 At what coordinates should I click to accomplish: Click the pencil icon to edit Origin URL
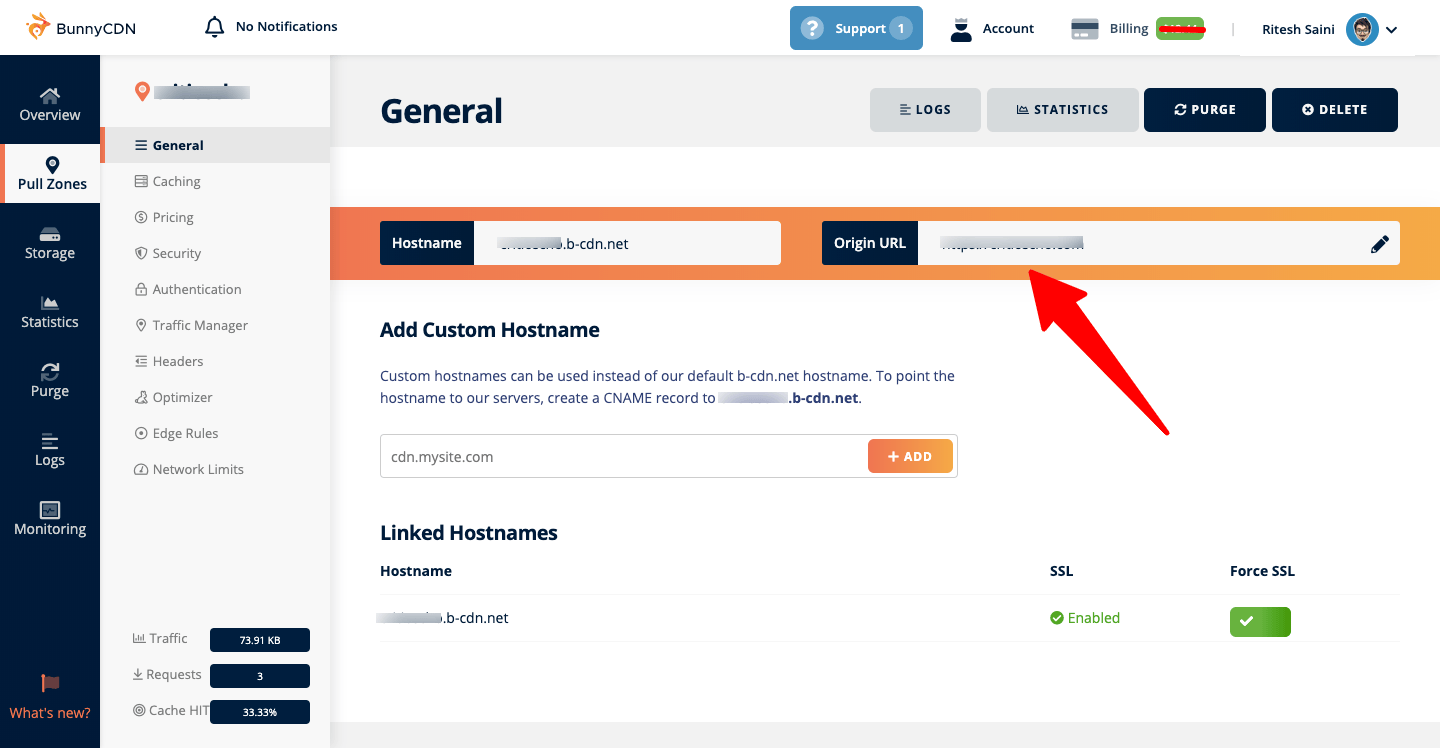click(x=1380, y=244)
